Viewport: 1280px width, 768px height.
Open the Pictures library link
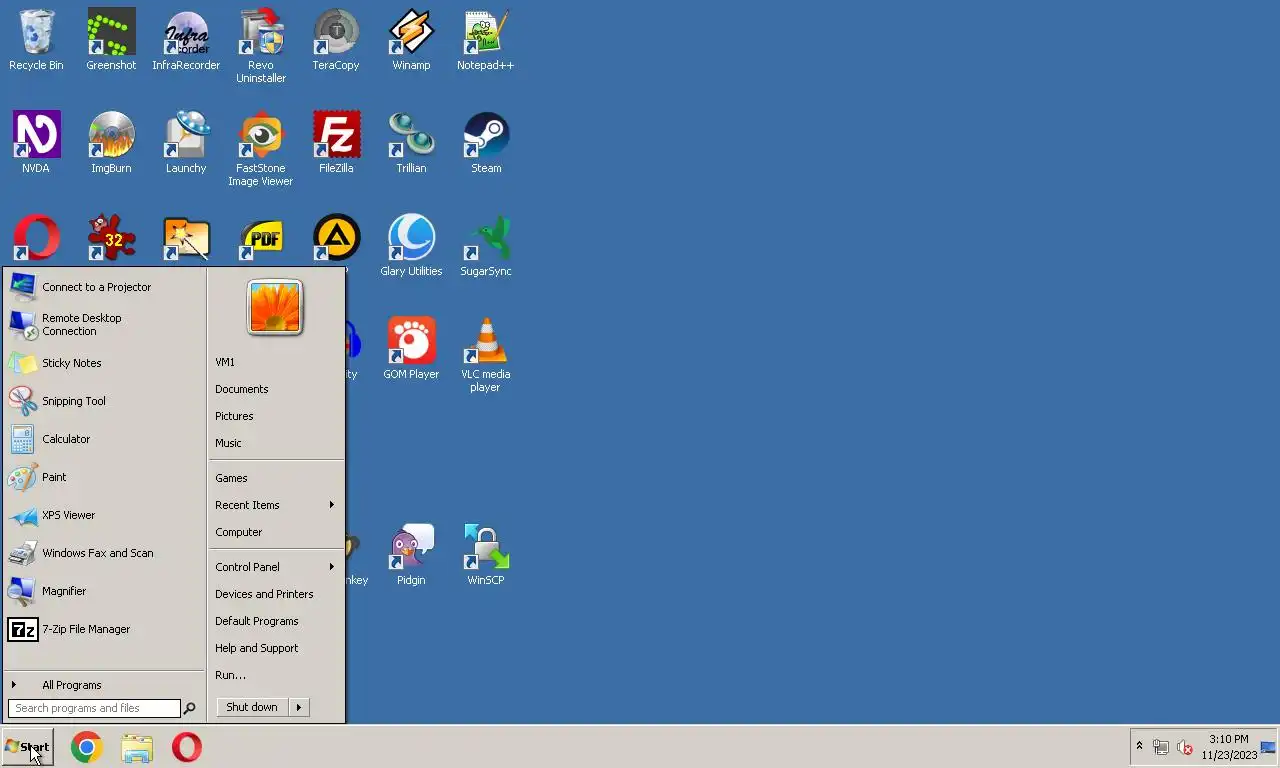point(276,416)
